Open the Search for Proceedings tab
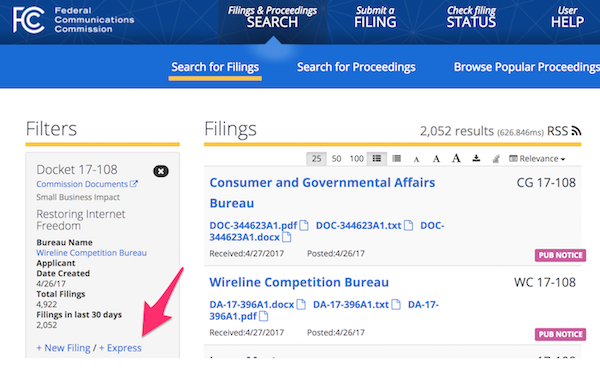The height and width of the screenshot is (389, 600). [356, 67]
